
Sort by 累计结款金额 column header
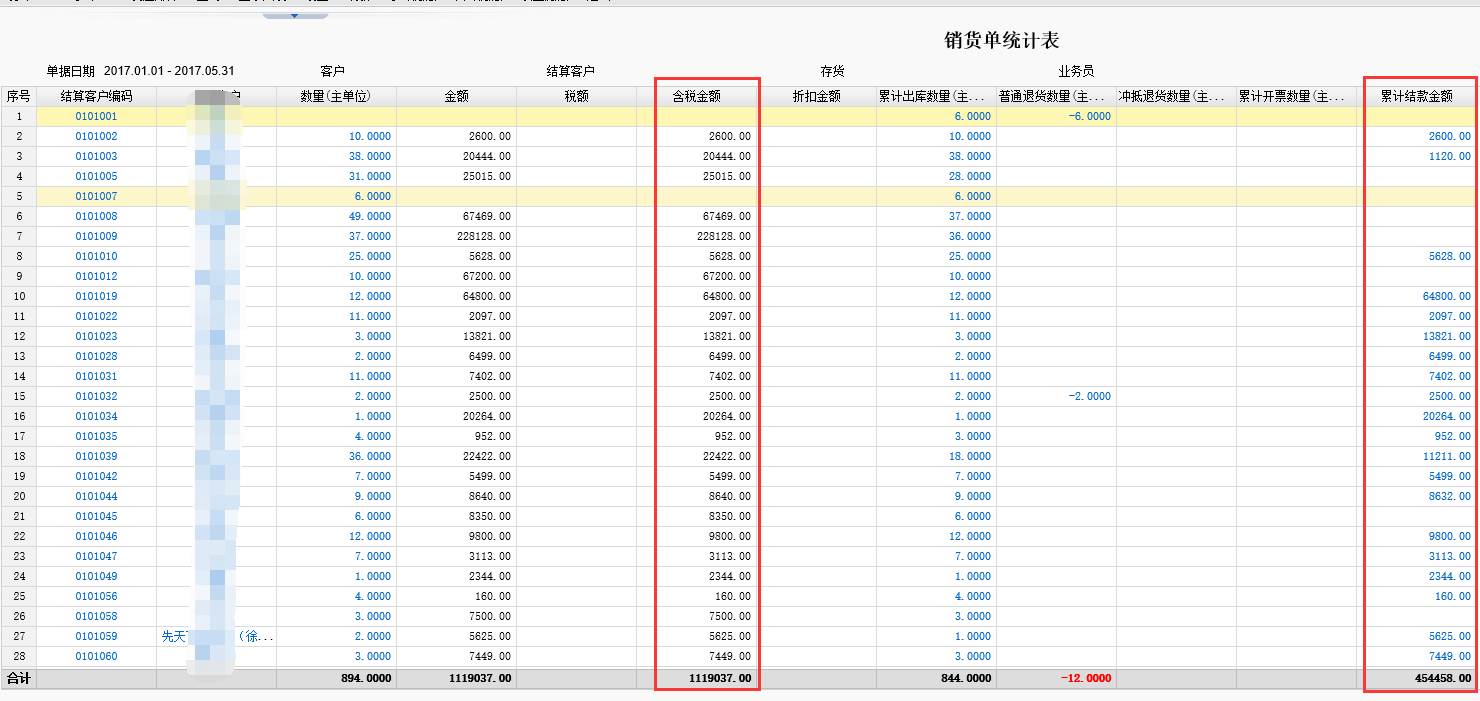[x=1416, y=97]
